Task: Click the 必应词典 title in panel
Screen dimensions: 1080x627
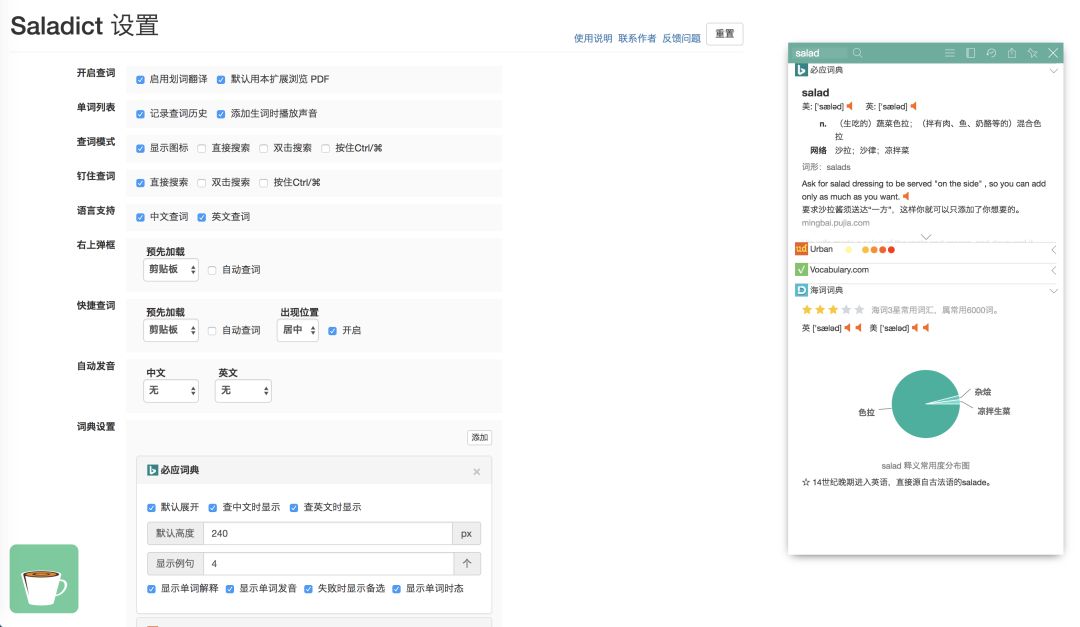Action: point(826,70)
